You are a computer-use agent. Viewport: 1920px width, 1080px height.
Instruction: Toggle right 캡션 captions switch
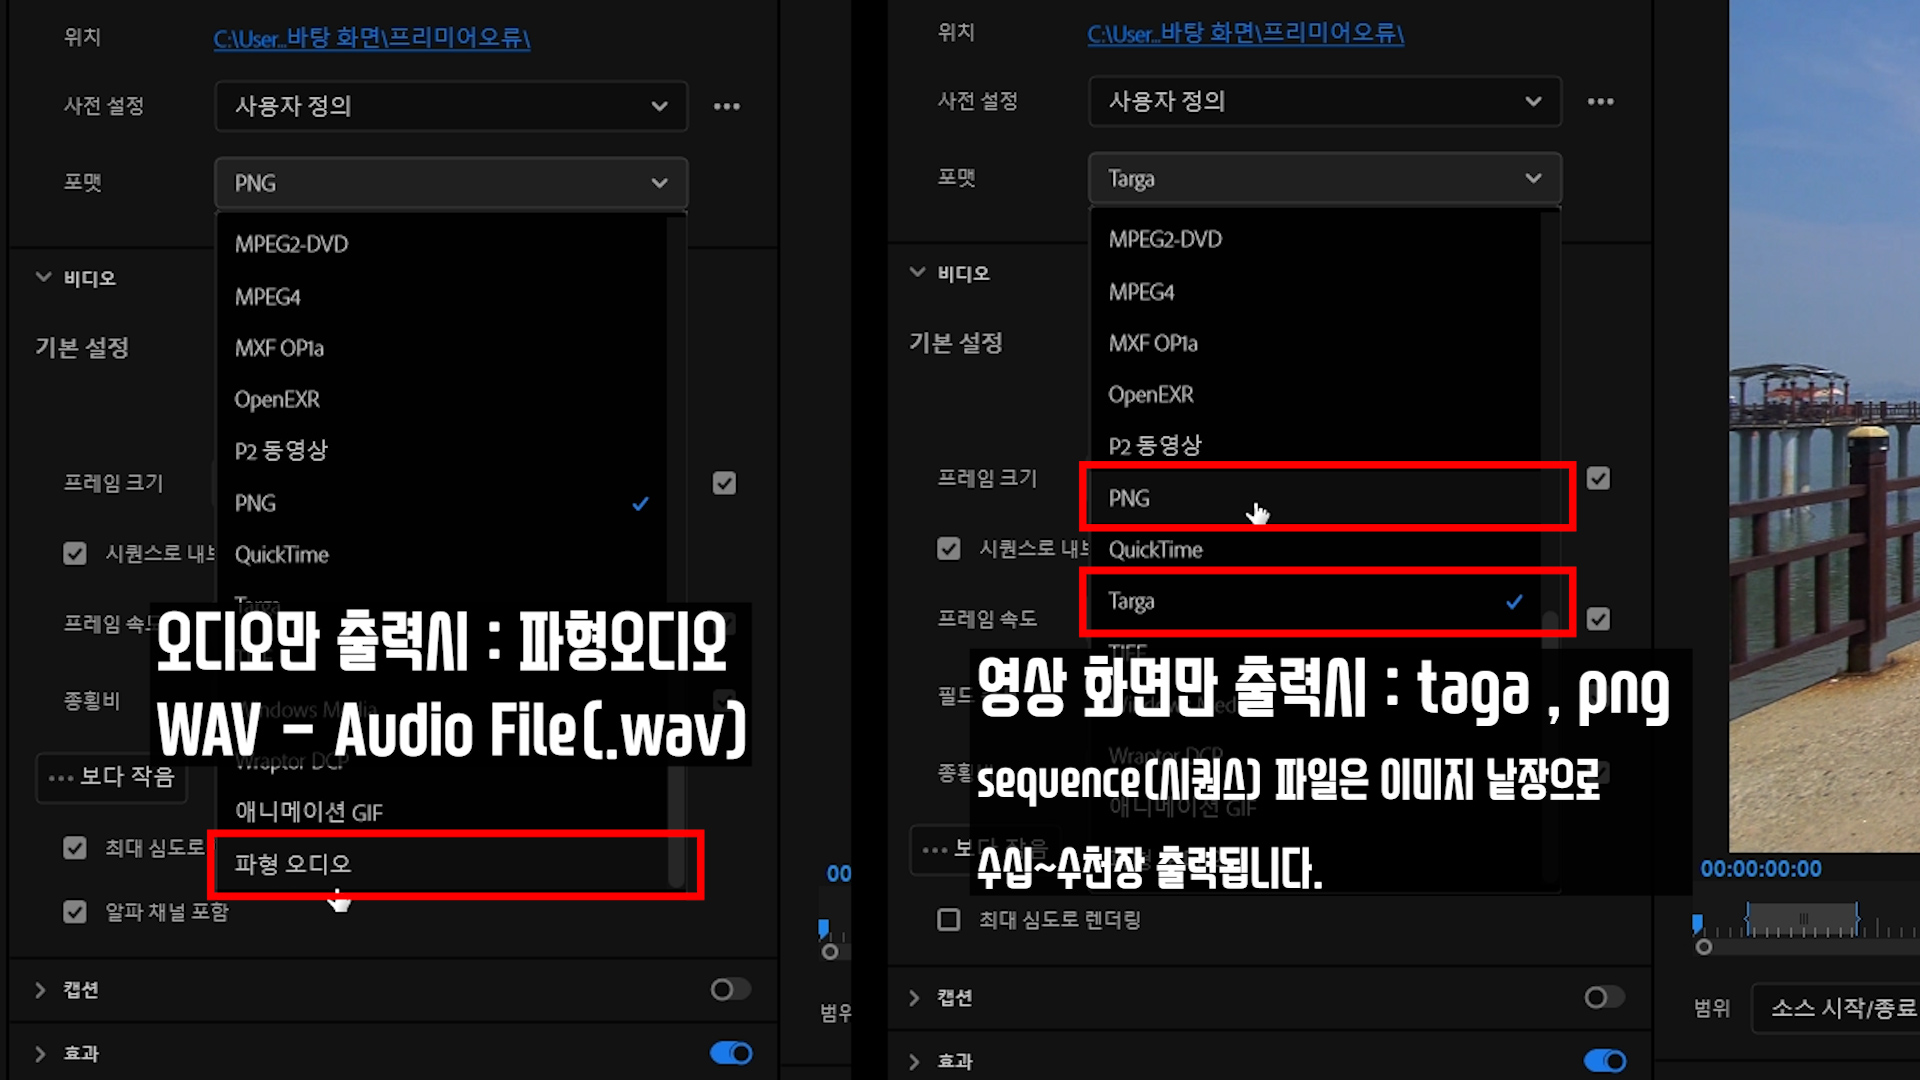[1604, 997]
